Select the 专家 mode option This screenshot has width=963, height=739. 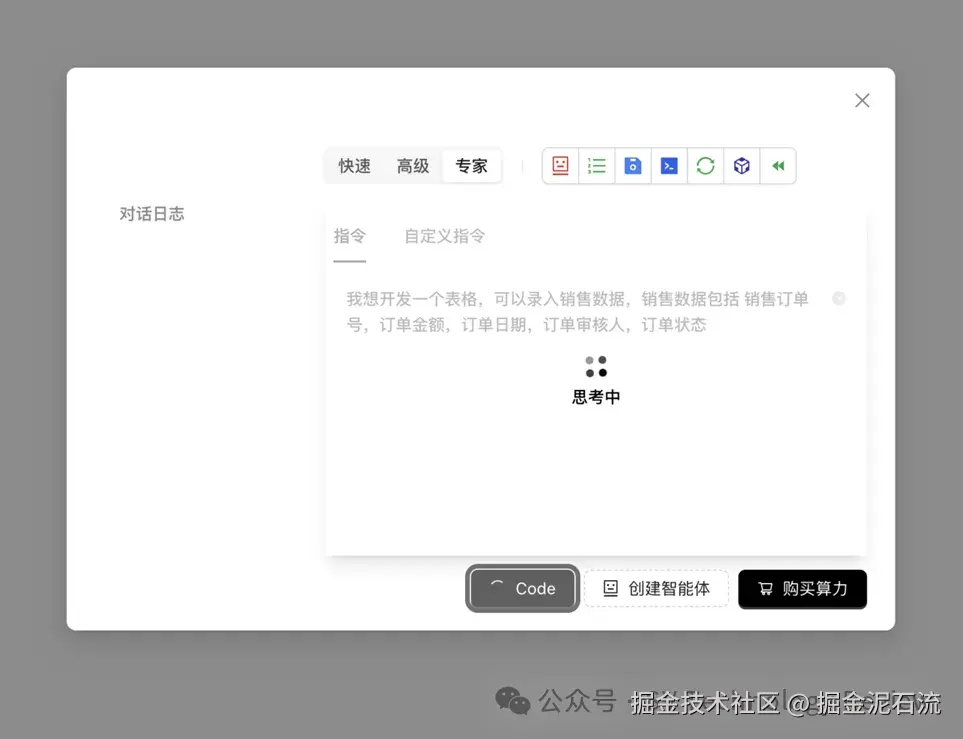click(471, 166)
